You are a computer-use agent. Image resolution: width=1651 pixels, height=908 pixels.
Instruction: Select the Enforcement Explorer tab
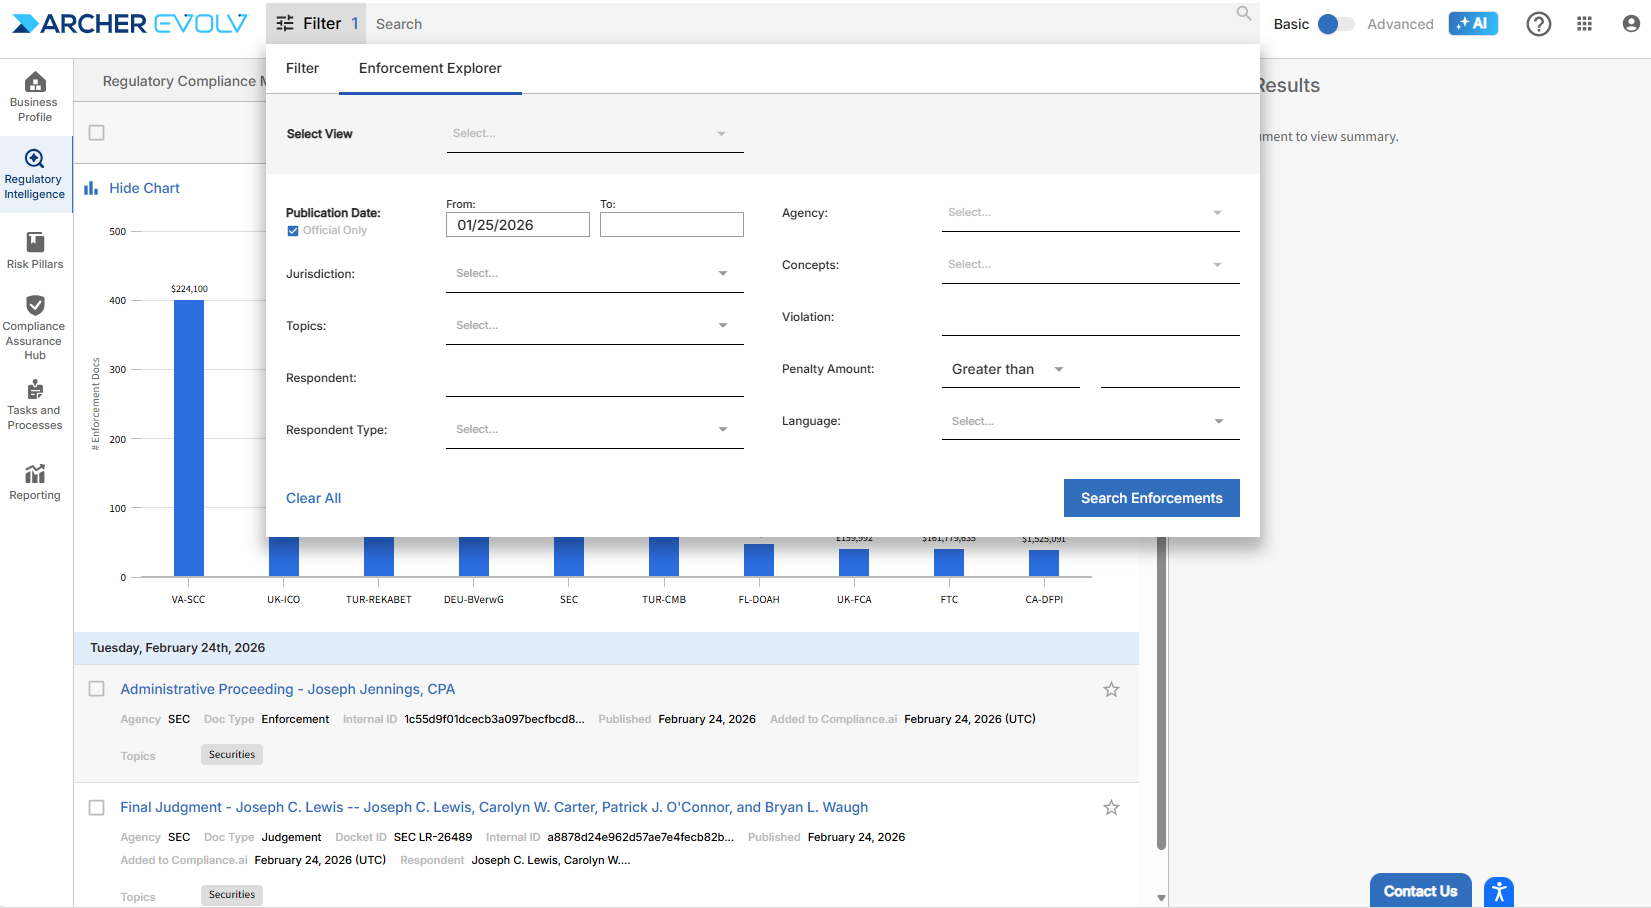(430, 68)
